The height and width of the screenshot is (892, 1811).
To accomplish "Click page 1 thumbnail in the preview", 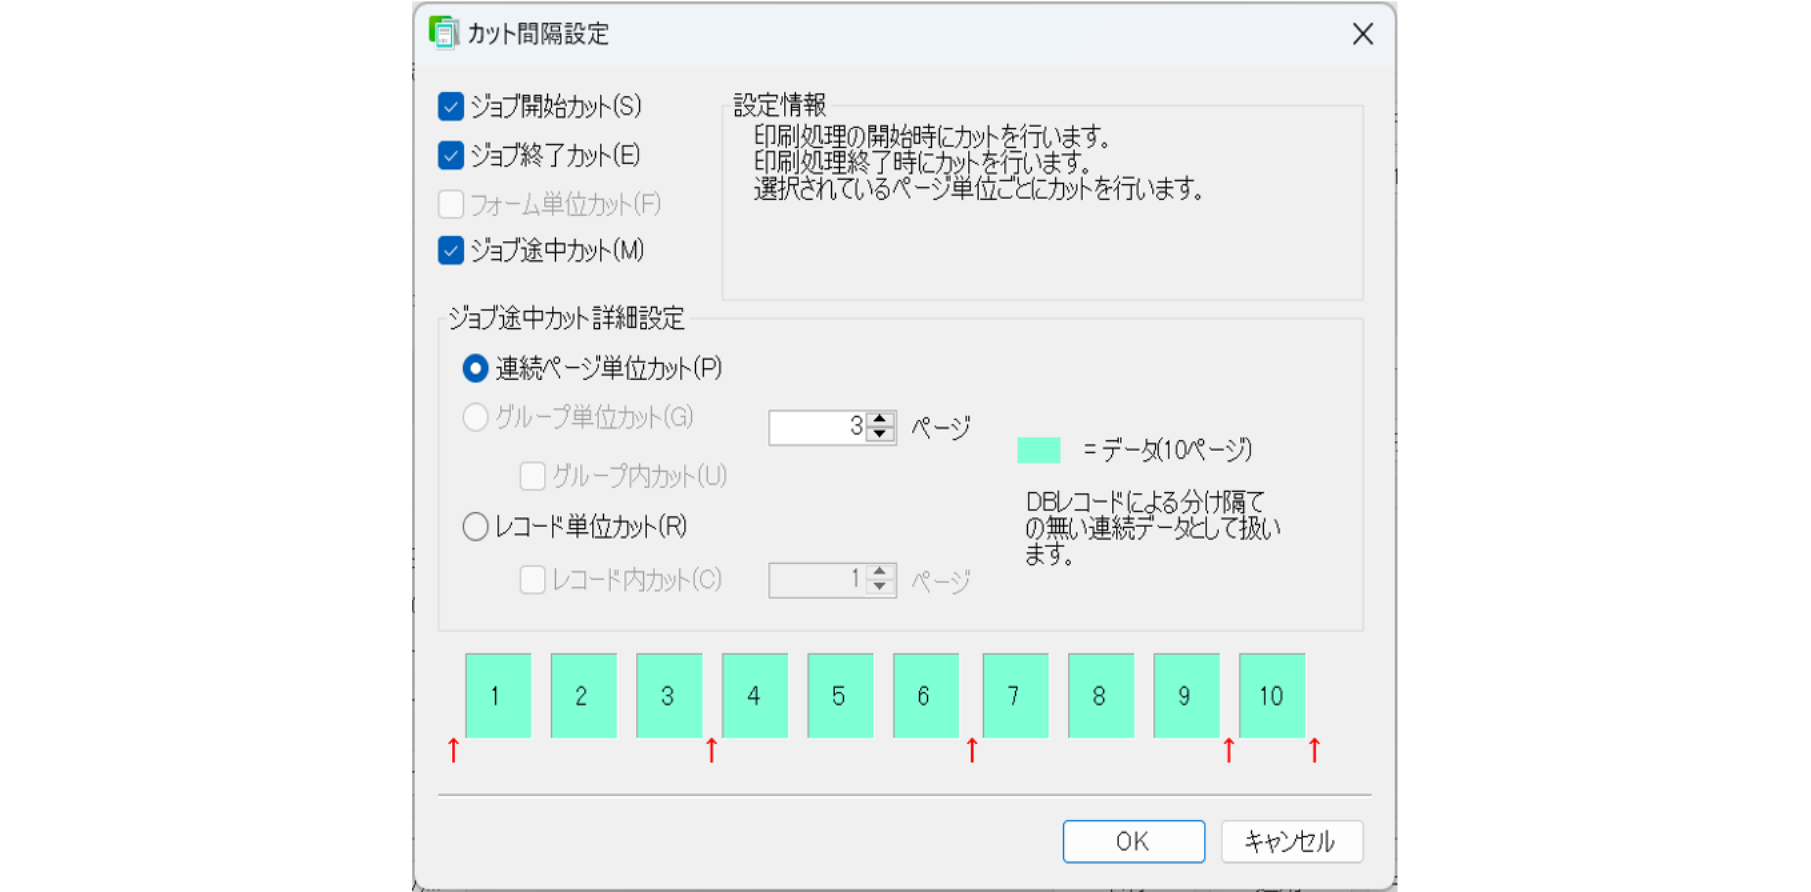I will (497, 696).
